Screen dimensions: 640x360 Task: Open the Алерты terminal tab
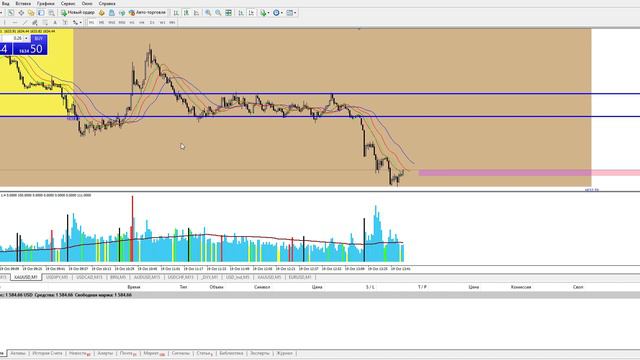pyautogui.click(x=105, y=353)
